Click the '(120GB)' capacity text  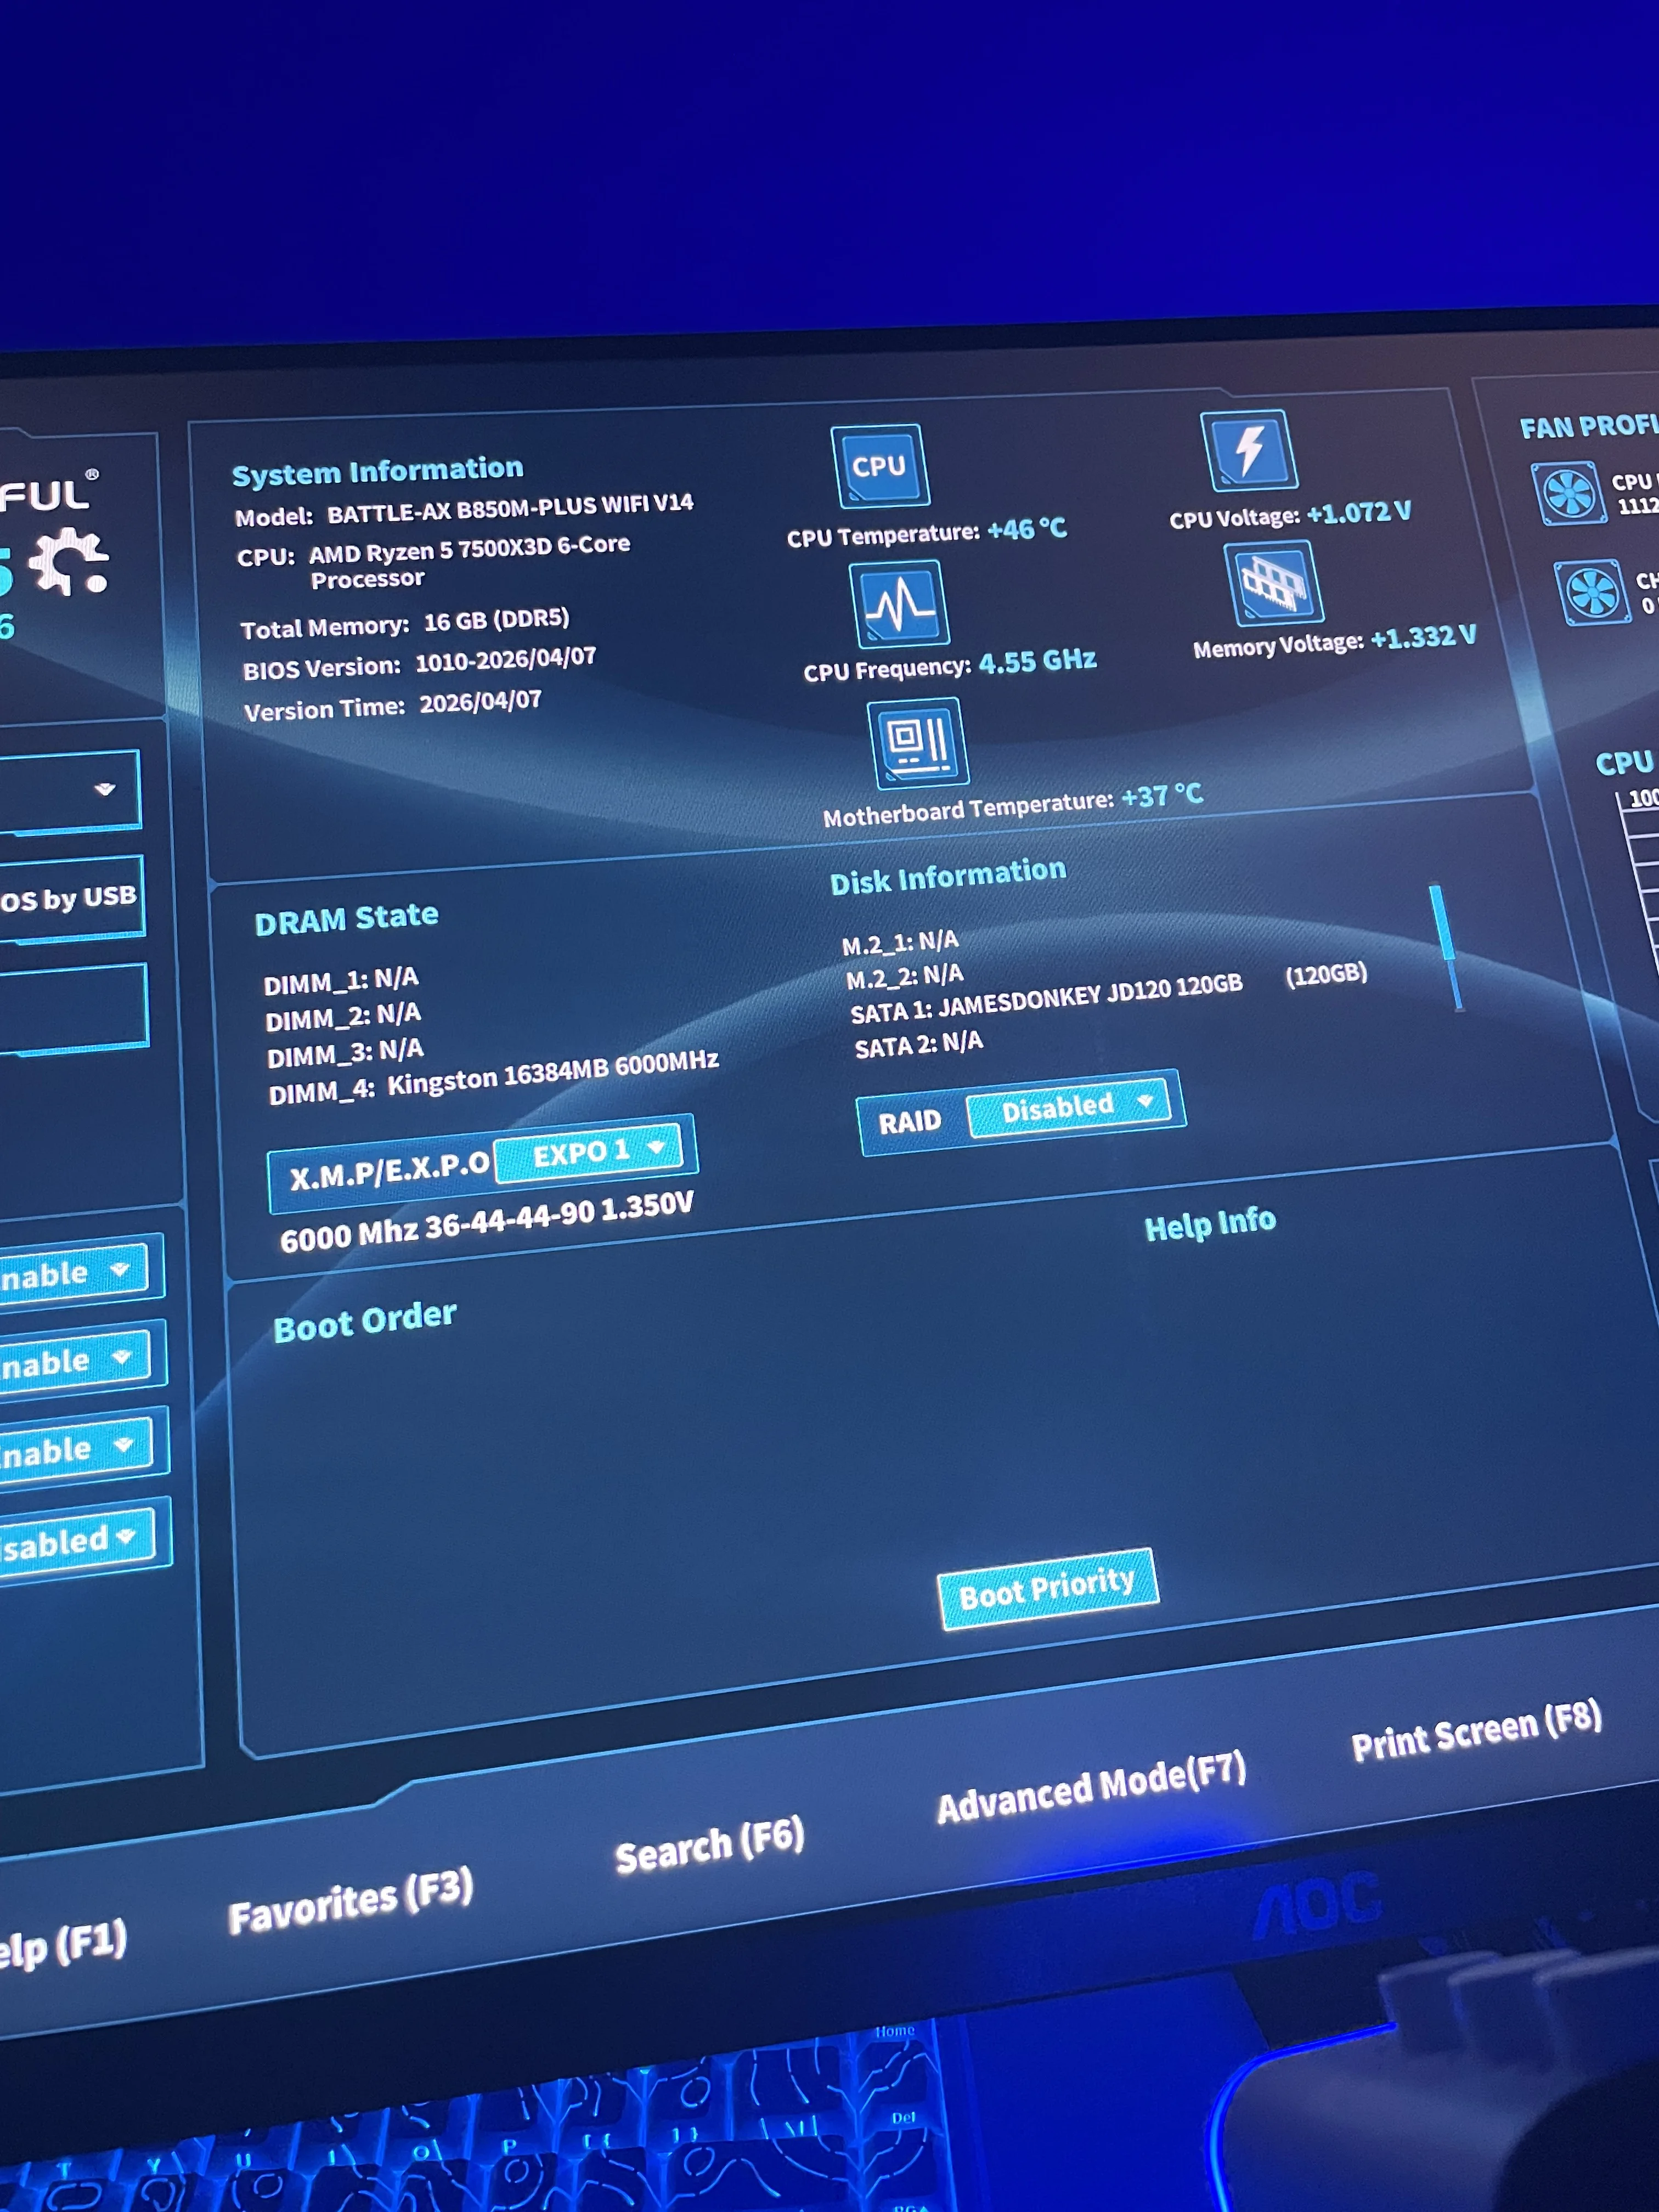(1326, 974)
